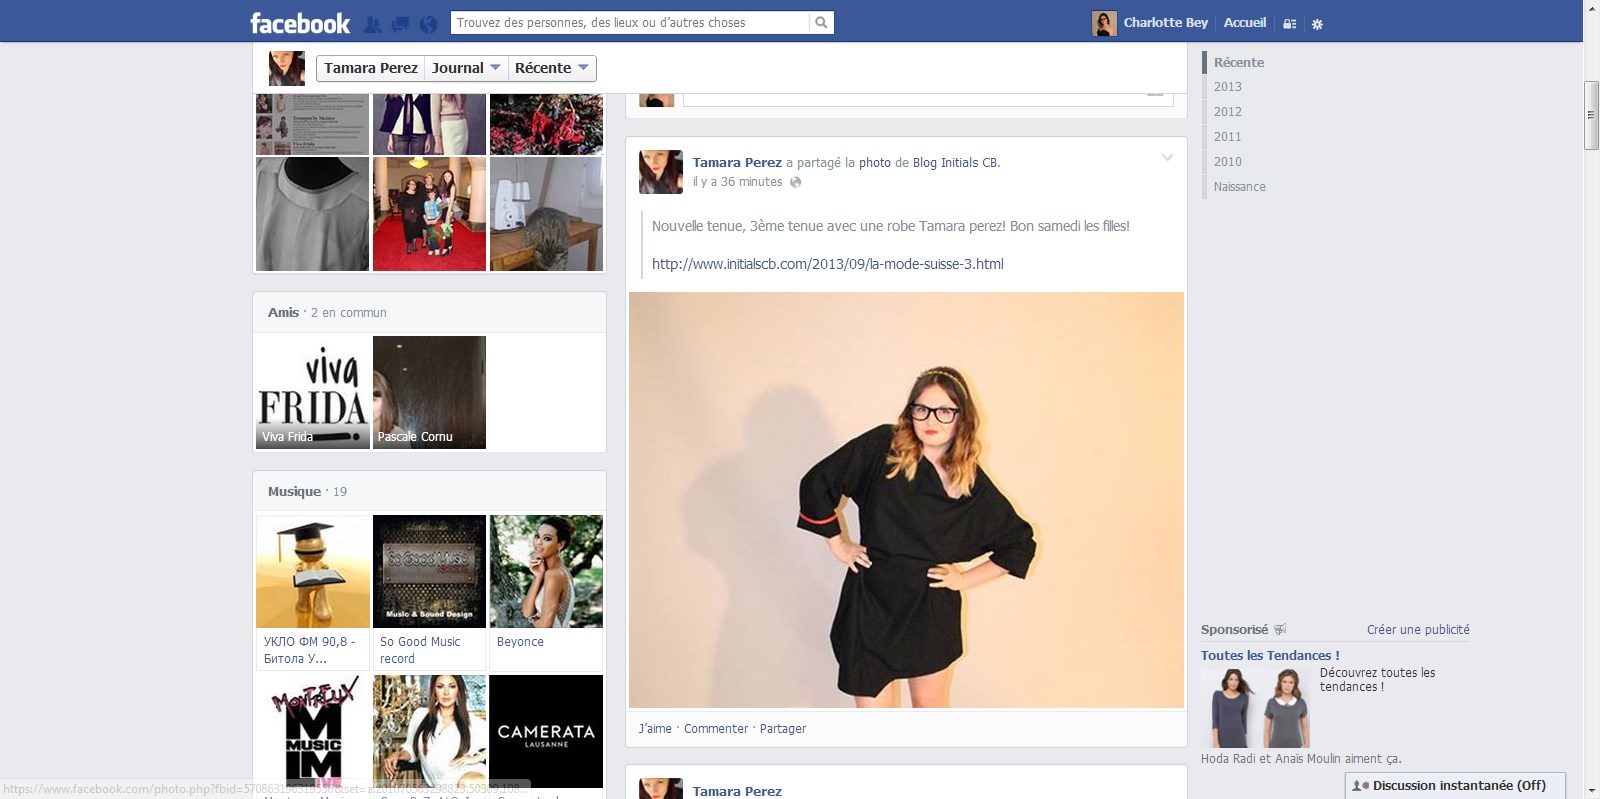The width and height of the screenshot is (1600, 799).
Task: Open the УКЛО ФМ 90,8 music thumbnail
Action: [x=313, y=571]
